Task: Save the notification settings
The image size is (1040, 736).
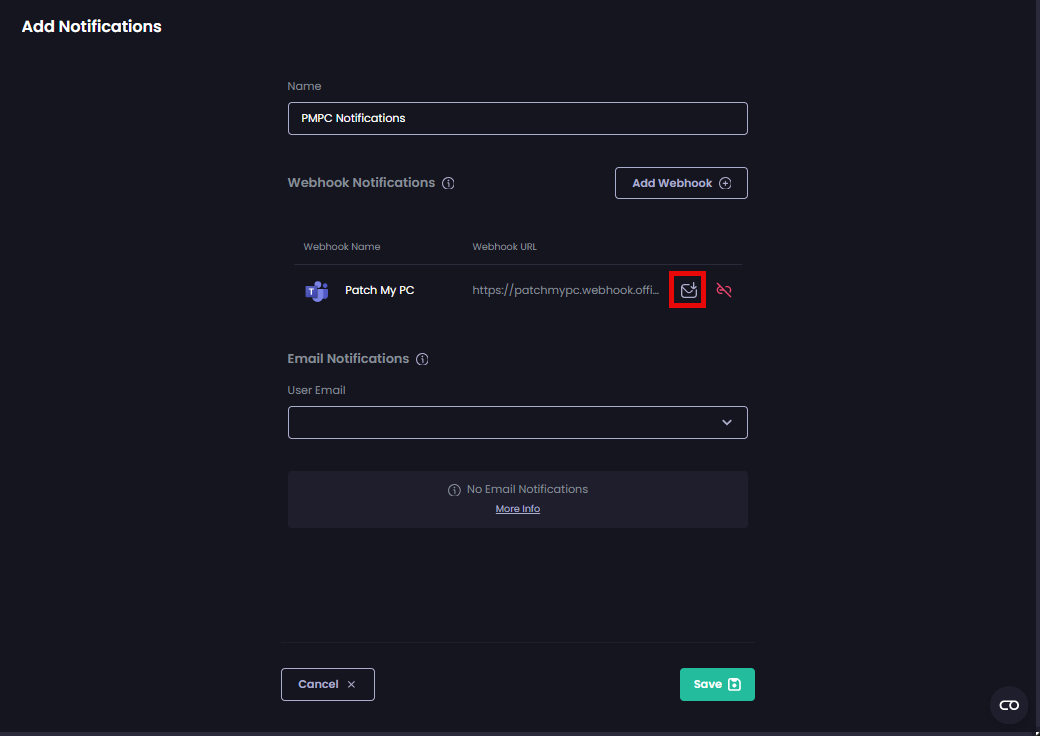Action: (717, 684)
